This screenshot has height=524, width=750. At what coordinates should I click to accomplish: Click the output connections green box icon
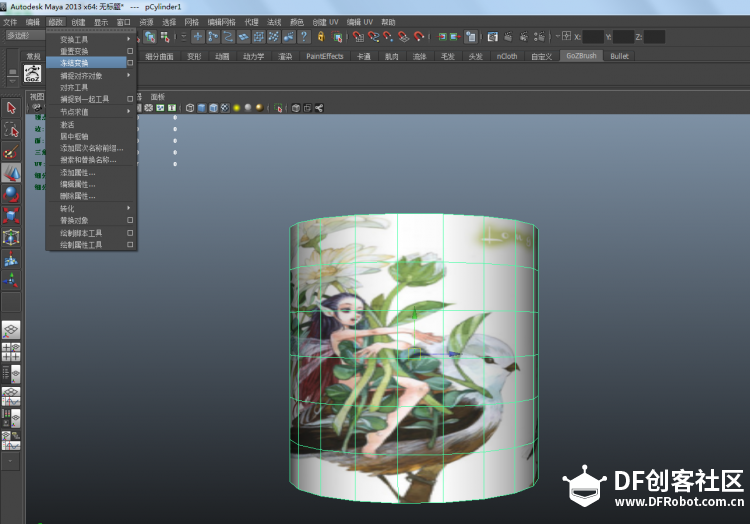pyautogui.click(x=454, y=36)
